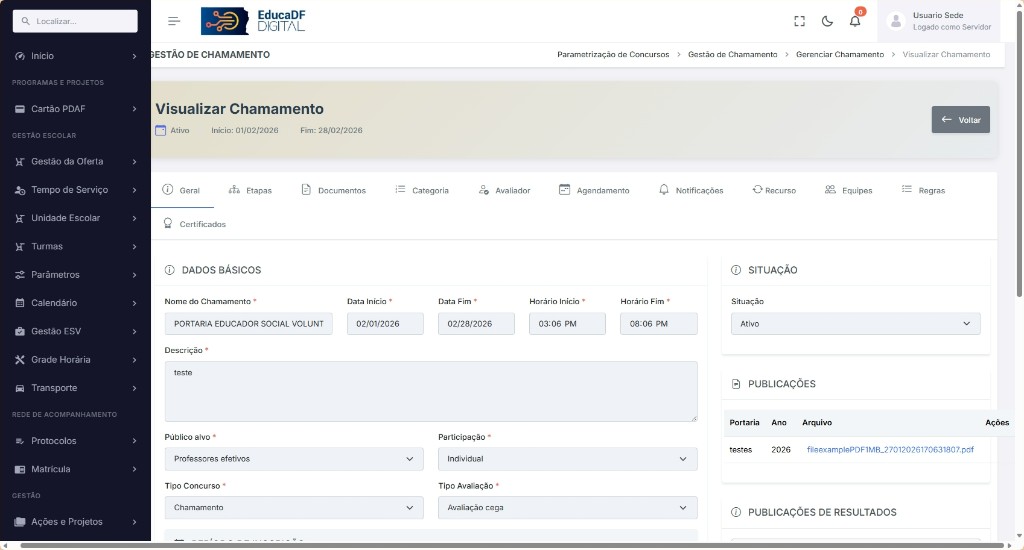This screenshot has width=1024, height=550.
Task: Click the Transporte bus icon
Action: (20, 388)
